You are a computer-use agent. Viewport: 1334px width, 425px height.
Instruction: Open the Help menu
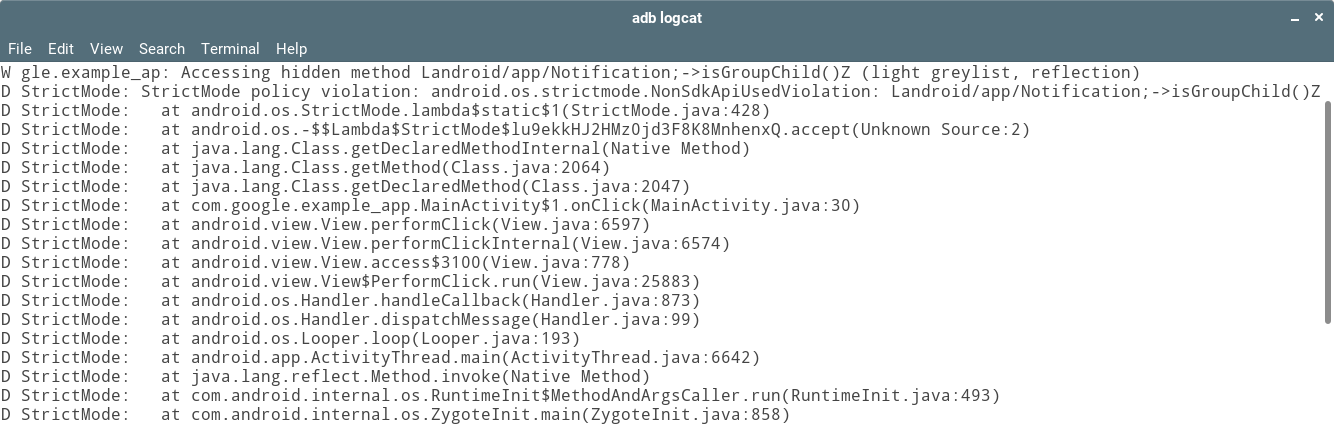point(291,48)
